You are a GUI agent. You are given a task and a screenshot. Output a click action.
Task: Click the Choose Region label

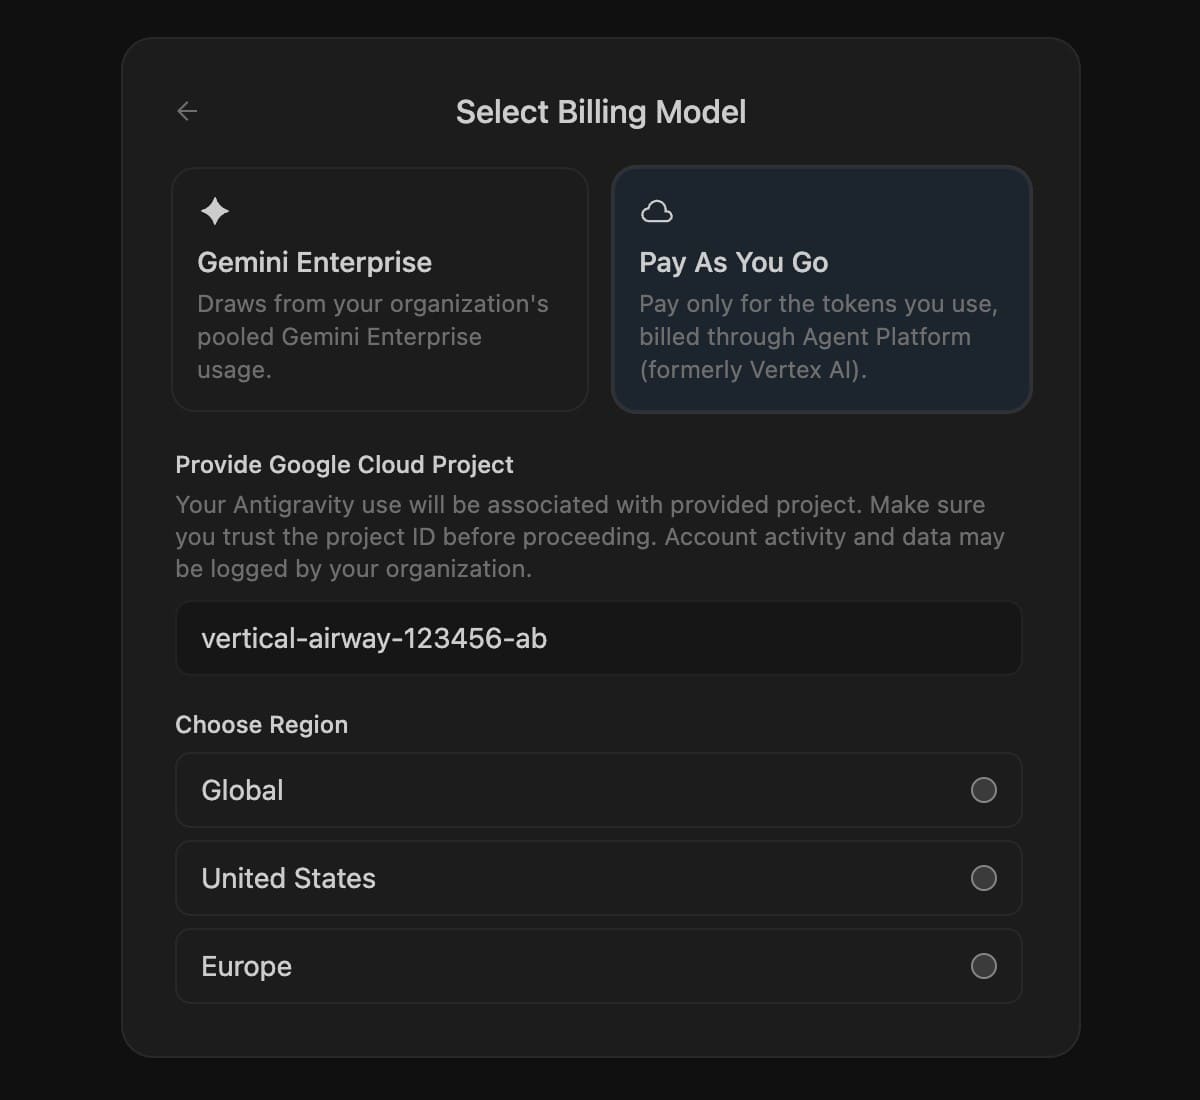click(x=261, y=725)
